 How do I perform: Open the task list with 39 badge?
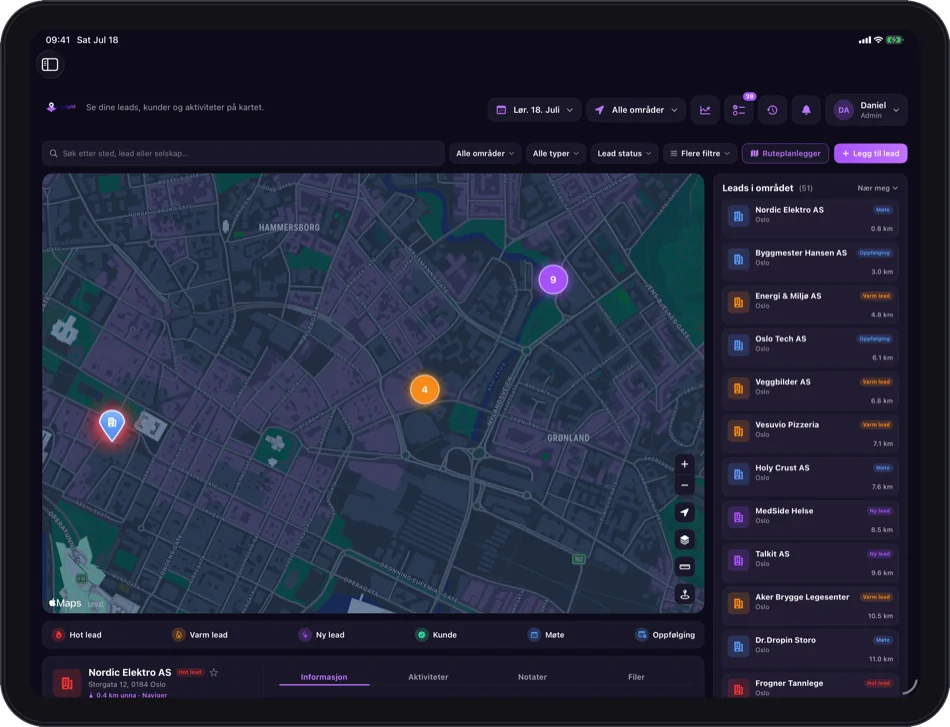tap(739, 110)
